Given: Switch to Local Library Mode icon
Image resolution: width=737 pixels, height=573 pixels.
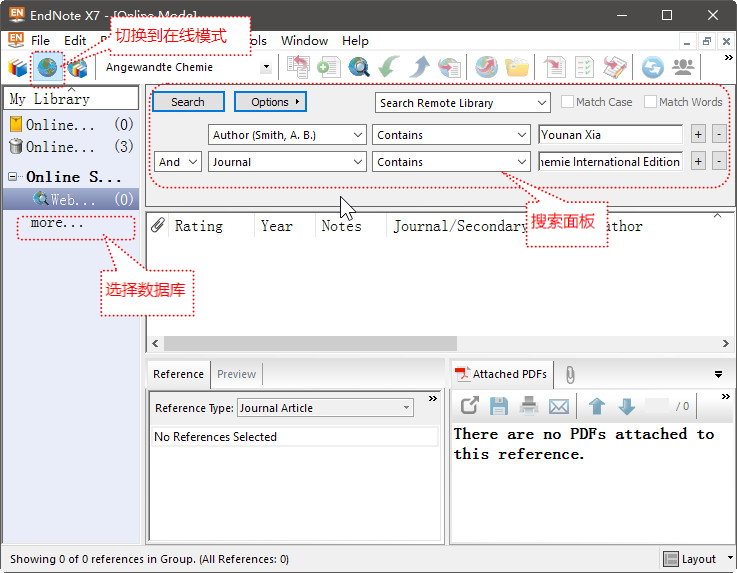Looking at the screenshot, I should (17, 68).
